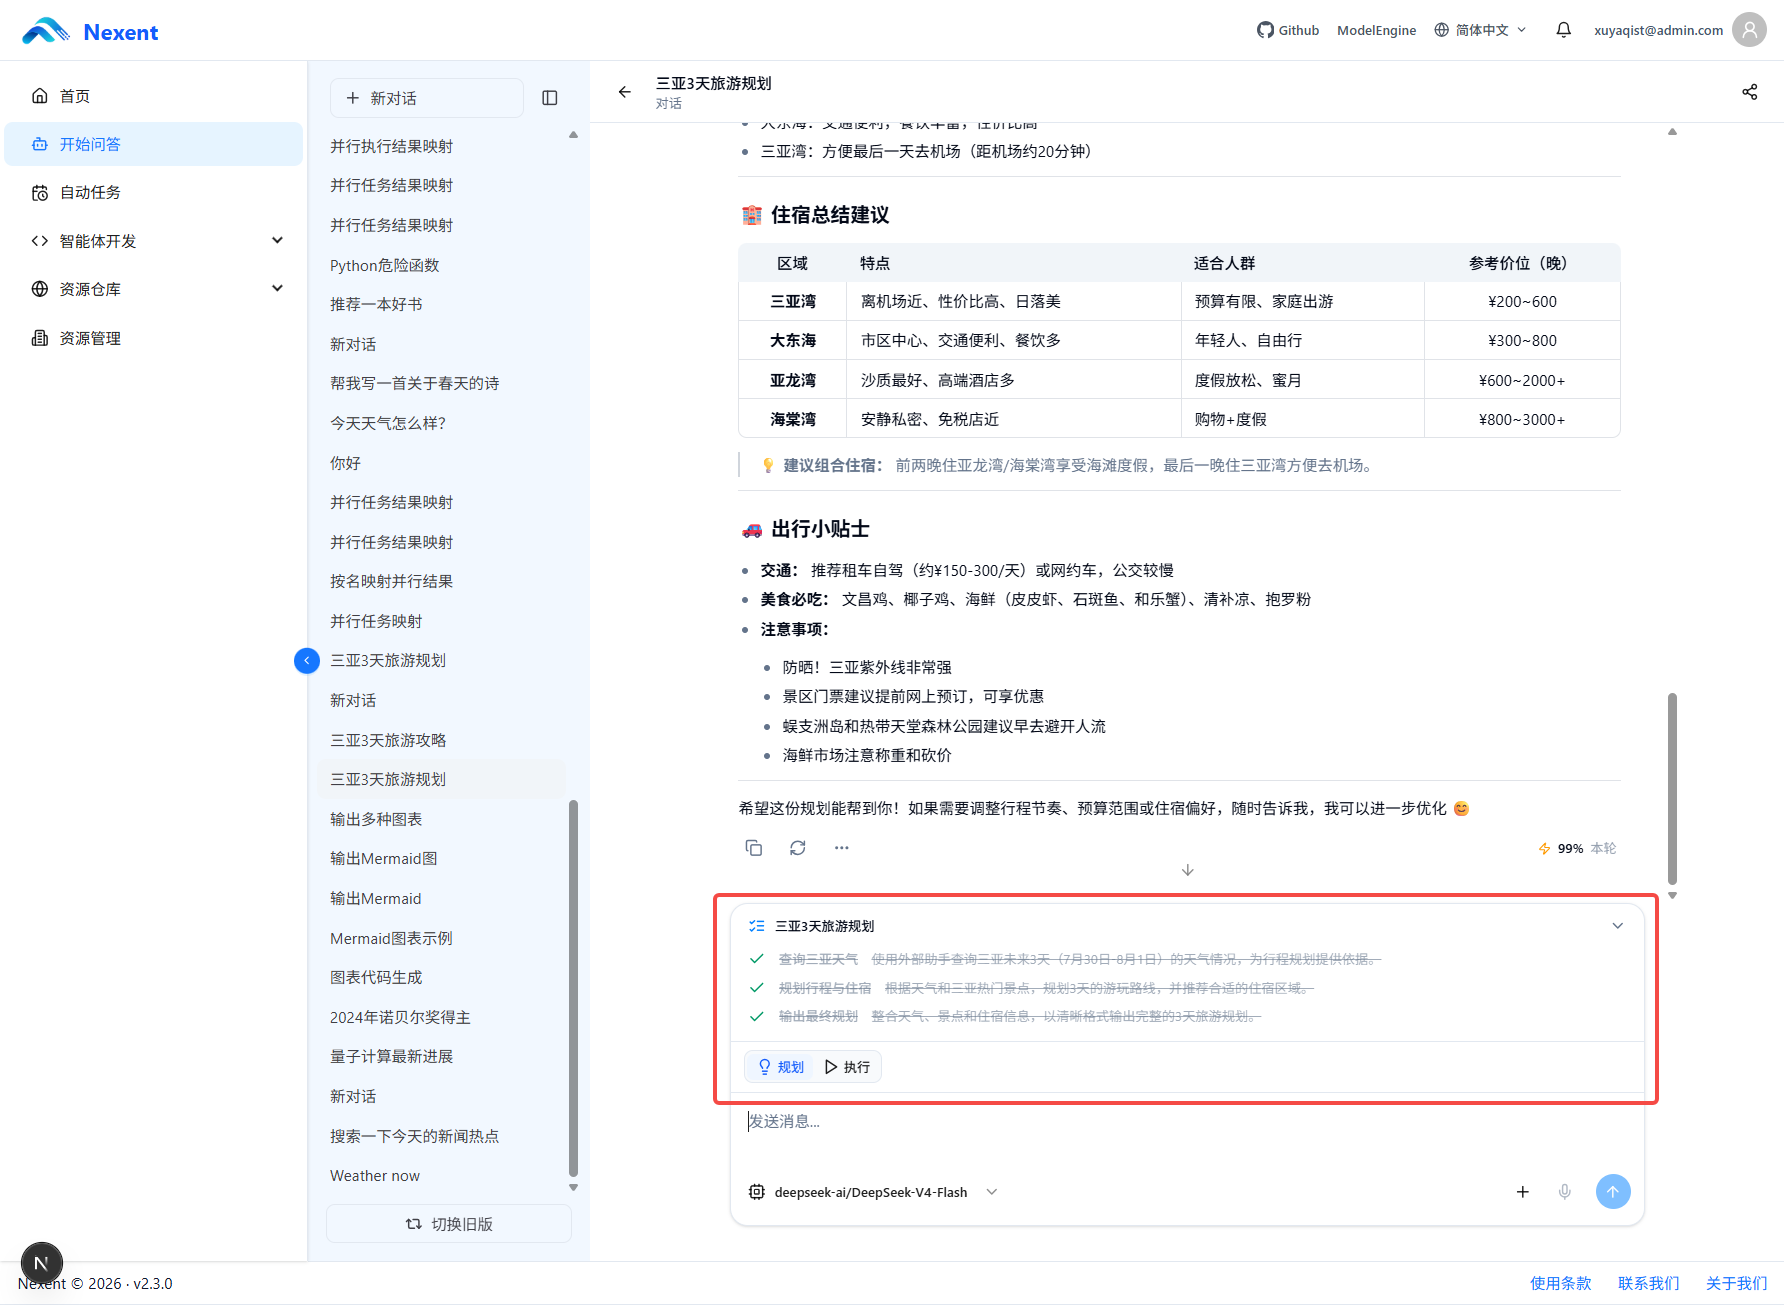1784x1305 pixels.
Task: Open 自动任务 in the sidebar
Action: tap(154, 192)
